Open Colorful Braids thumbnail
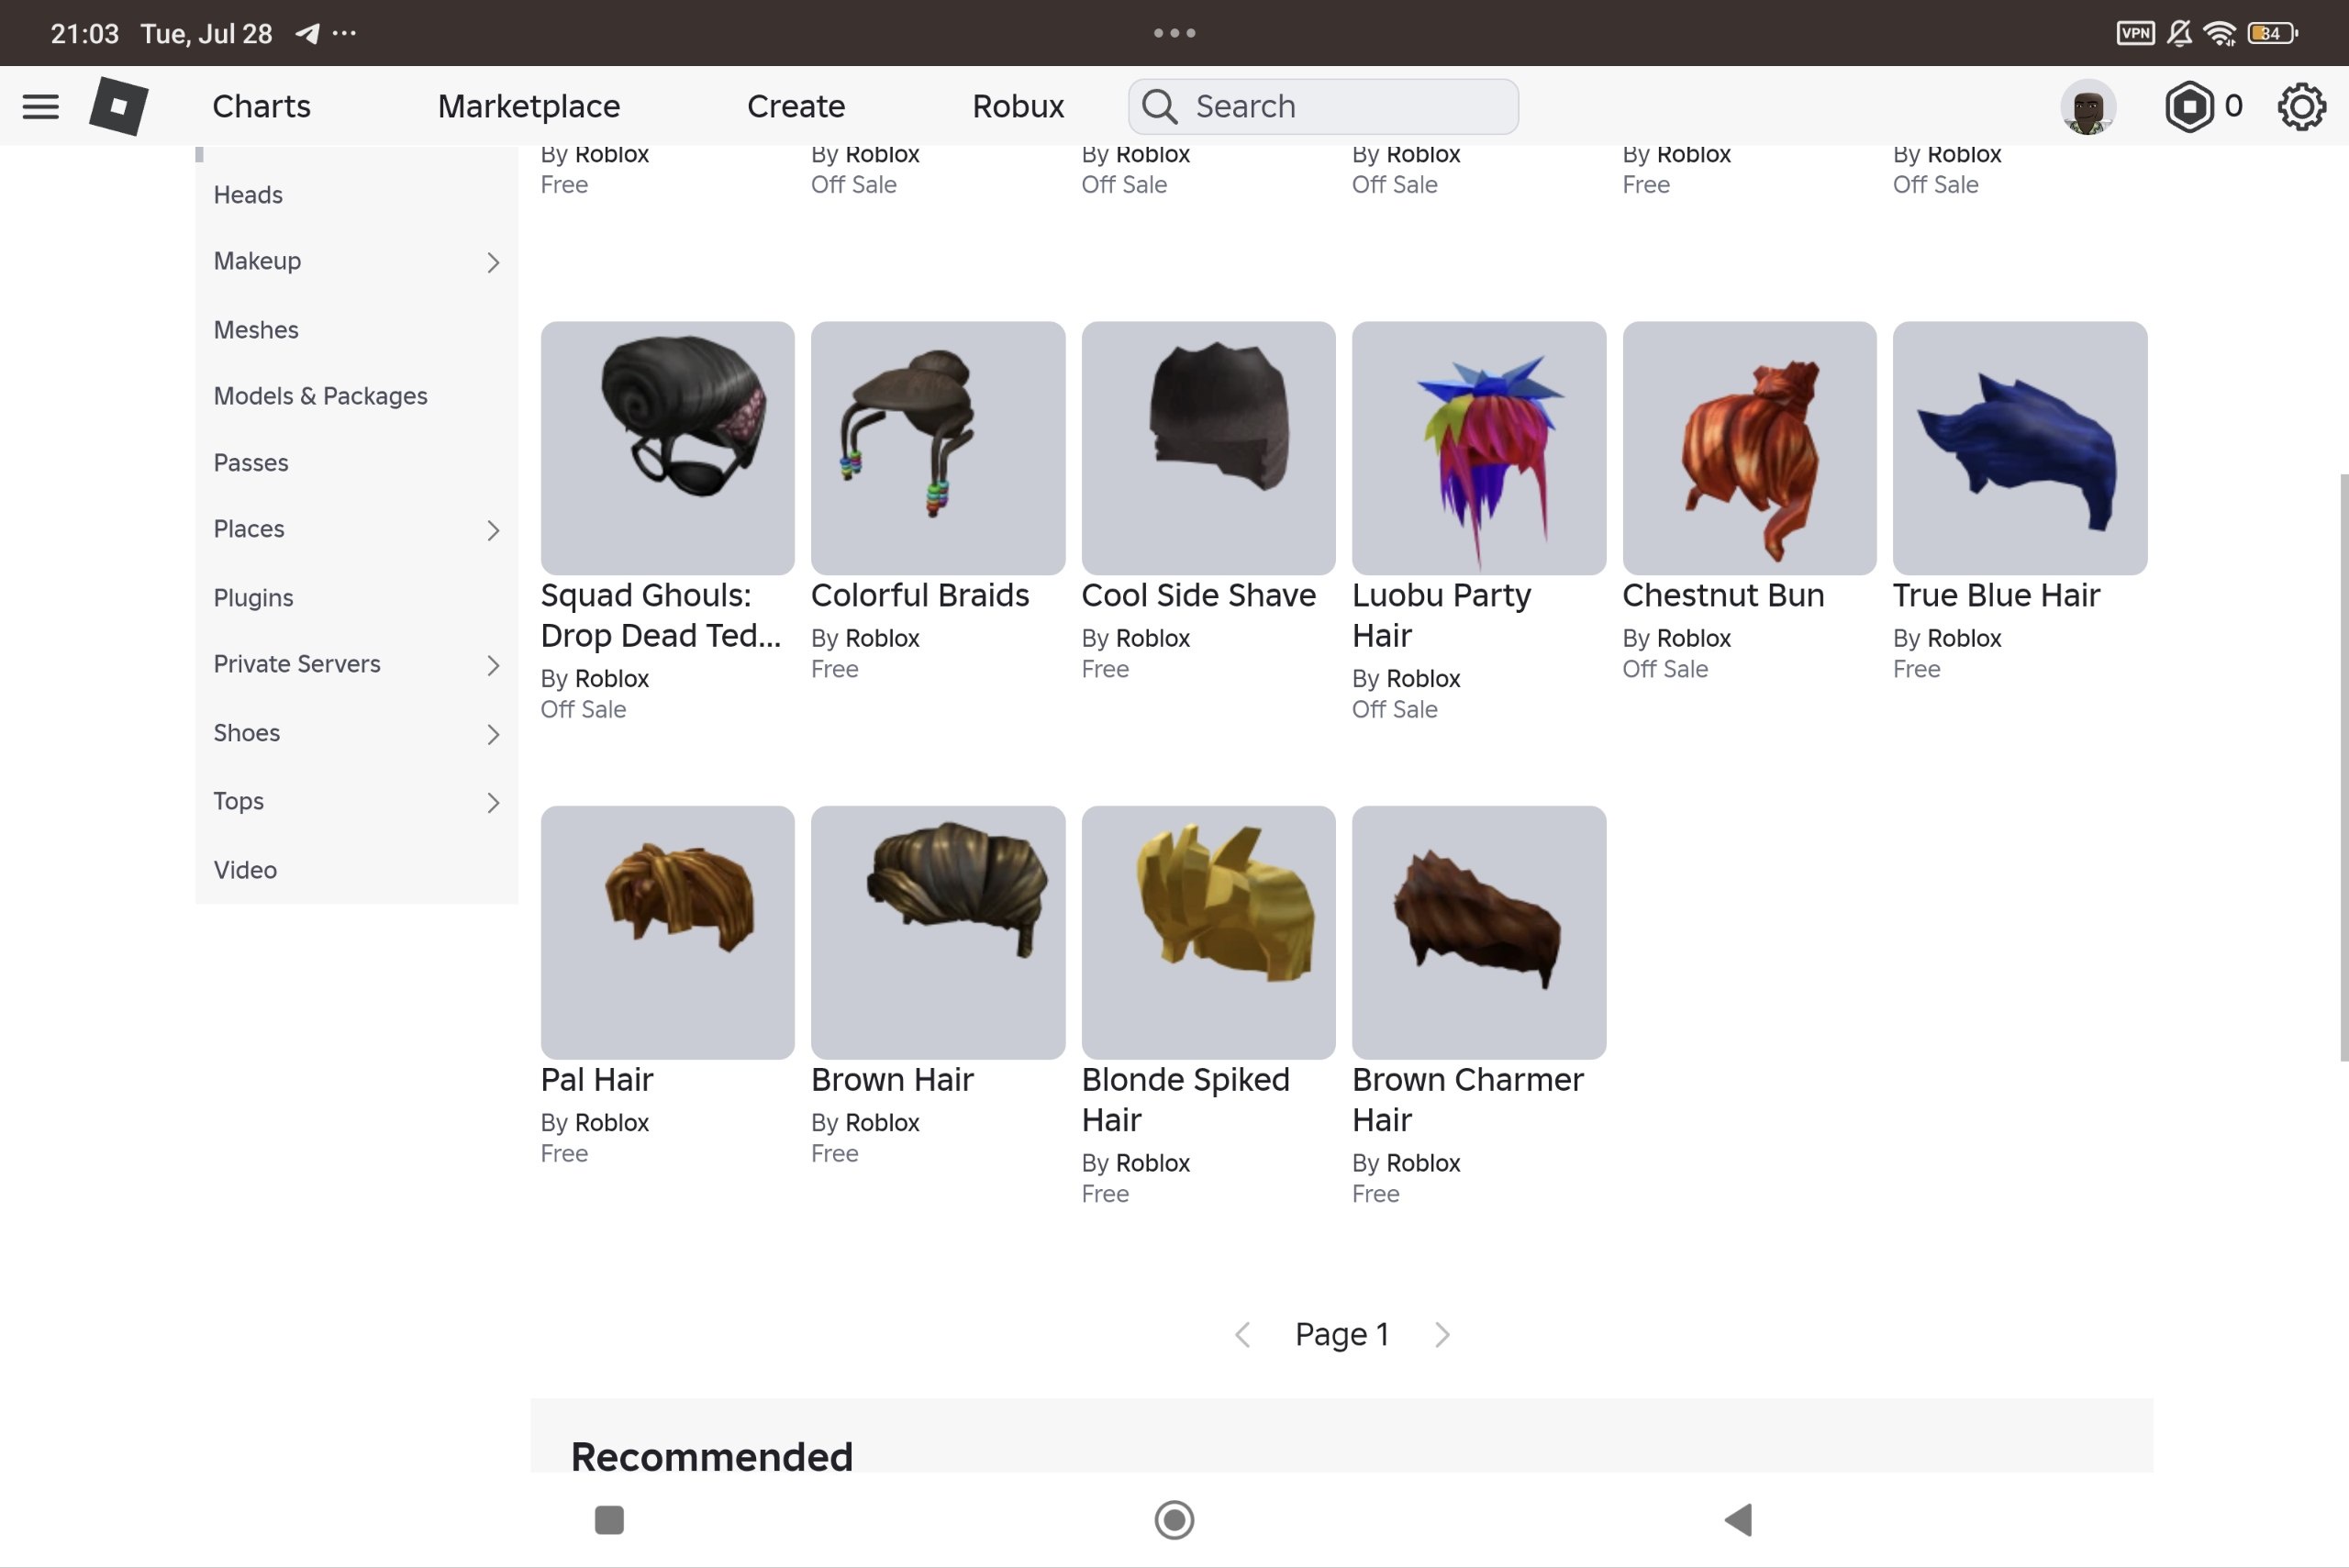The image size is (2349, 1568). pyautogui.click(x=938, y=448)
